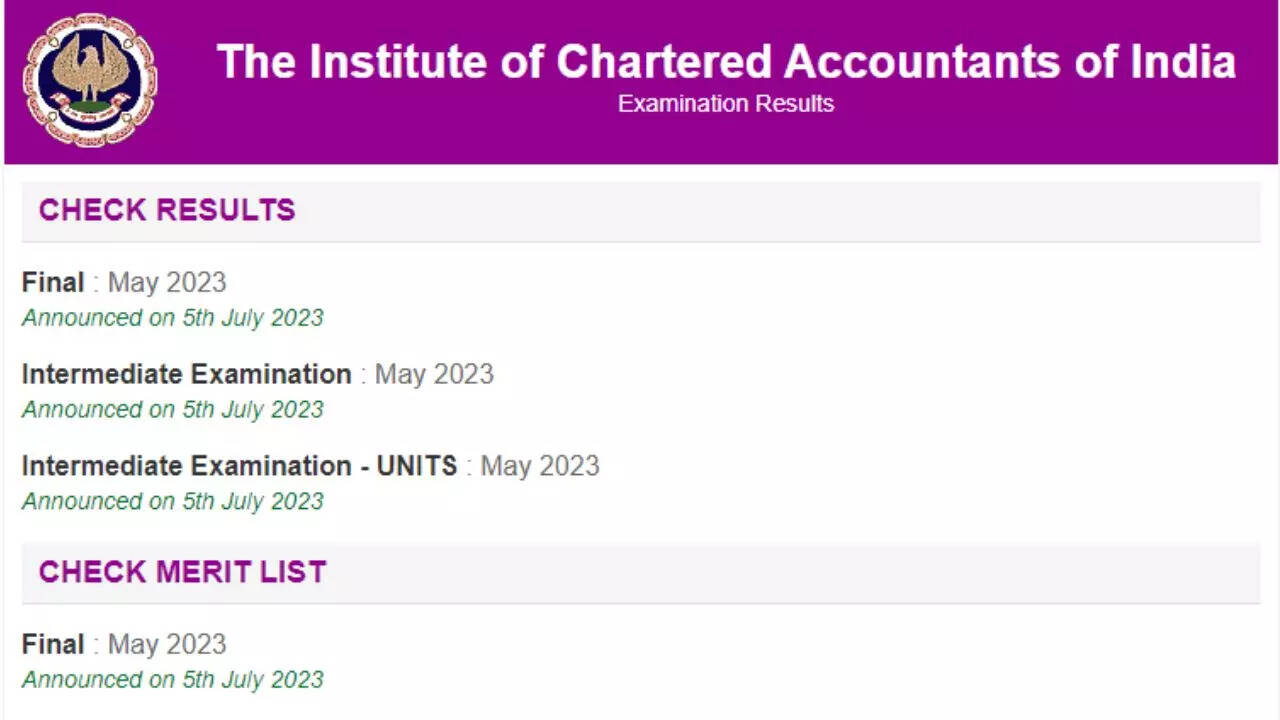Click the ICAI circular seal logo
Image resolution: width=1280 pixels, height=720 pixels.
(x=90, y=80)
